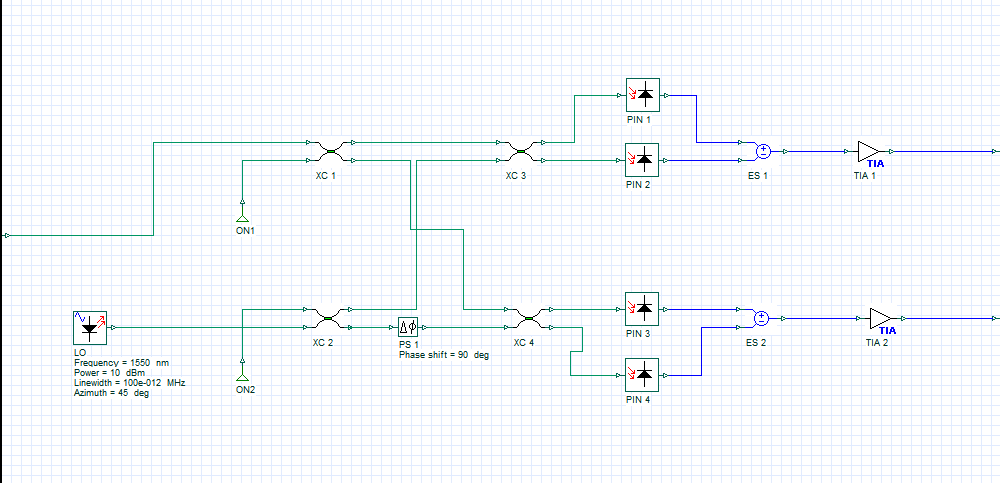The height and width of the screenshot is (483, 1000).
Task: Select the PIN 4 photodiode block
Action: coord(643,375)
